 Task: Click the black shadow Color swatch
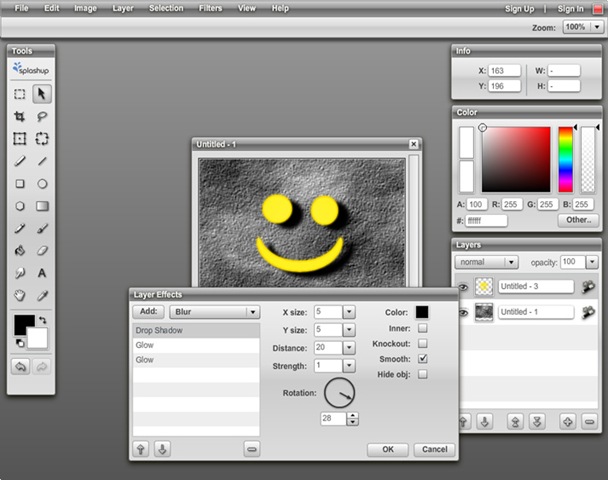coord(422,312)
